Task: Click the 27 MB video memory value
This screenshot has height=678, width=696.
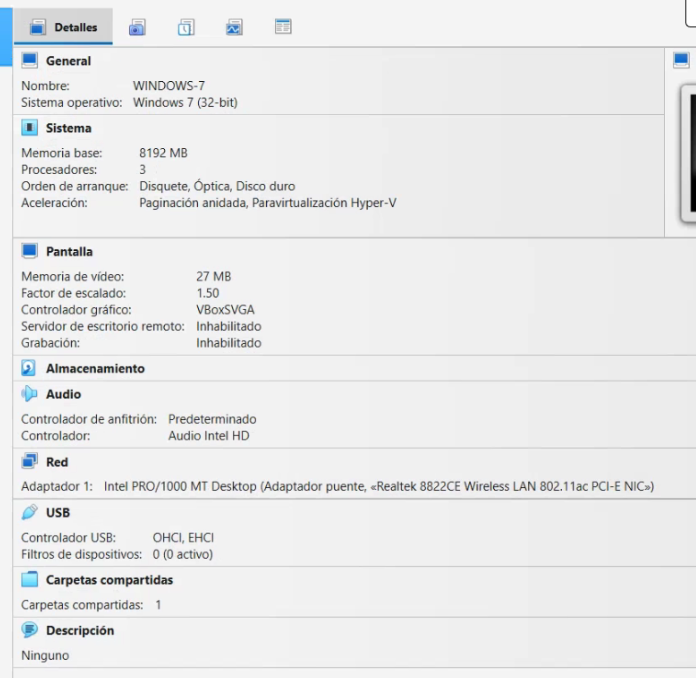Action: tap(214, 277)
